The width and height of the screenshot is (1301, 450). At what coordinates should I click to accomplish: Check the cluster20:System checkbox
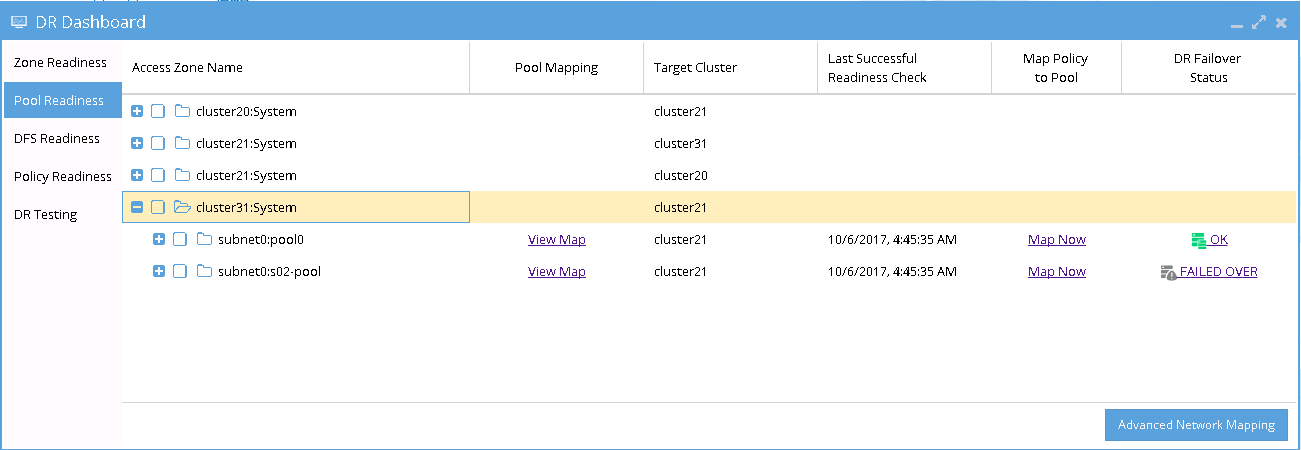pyautogui.click(x=158, y=112)
